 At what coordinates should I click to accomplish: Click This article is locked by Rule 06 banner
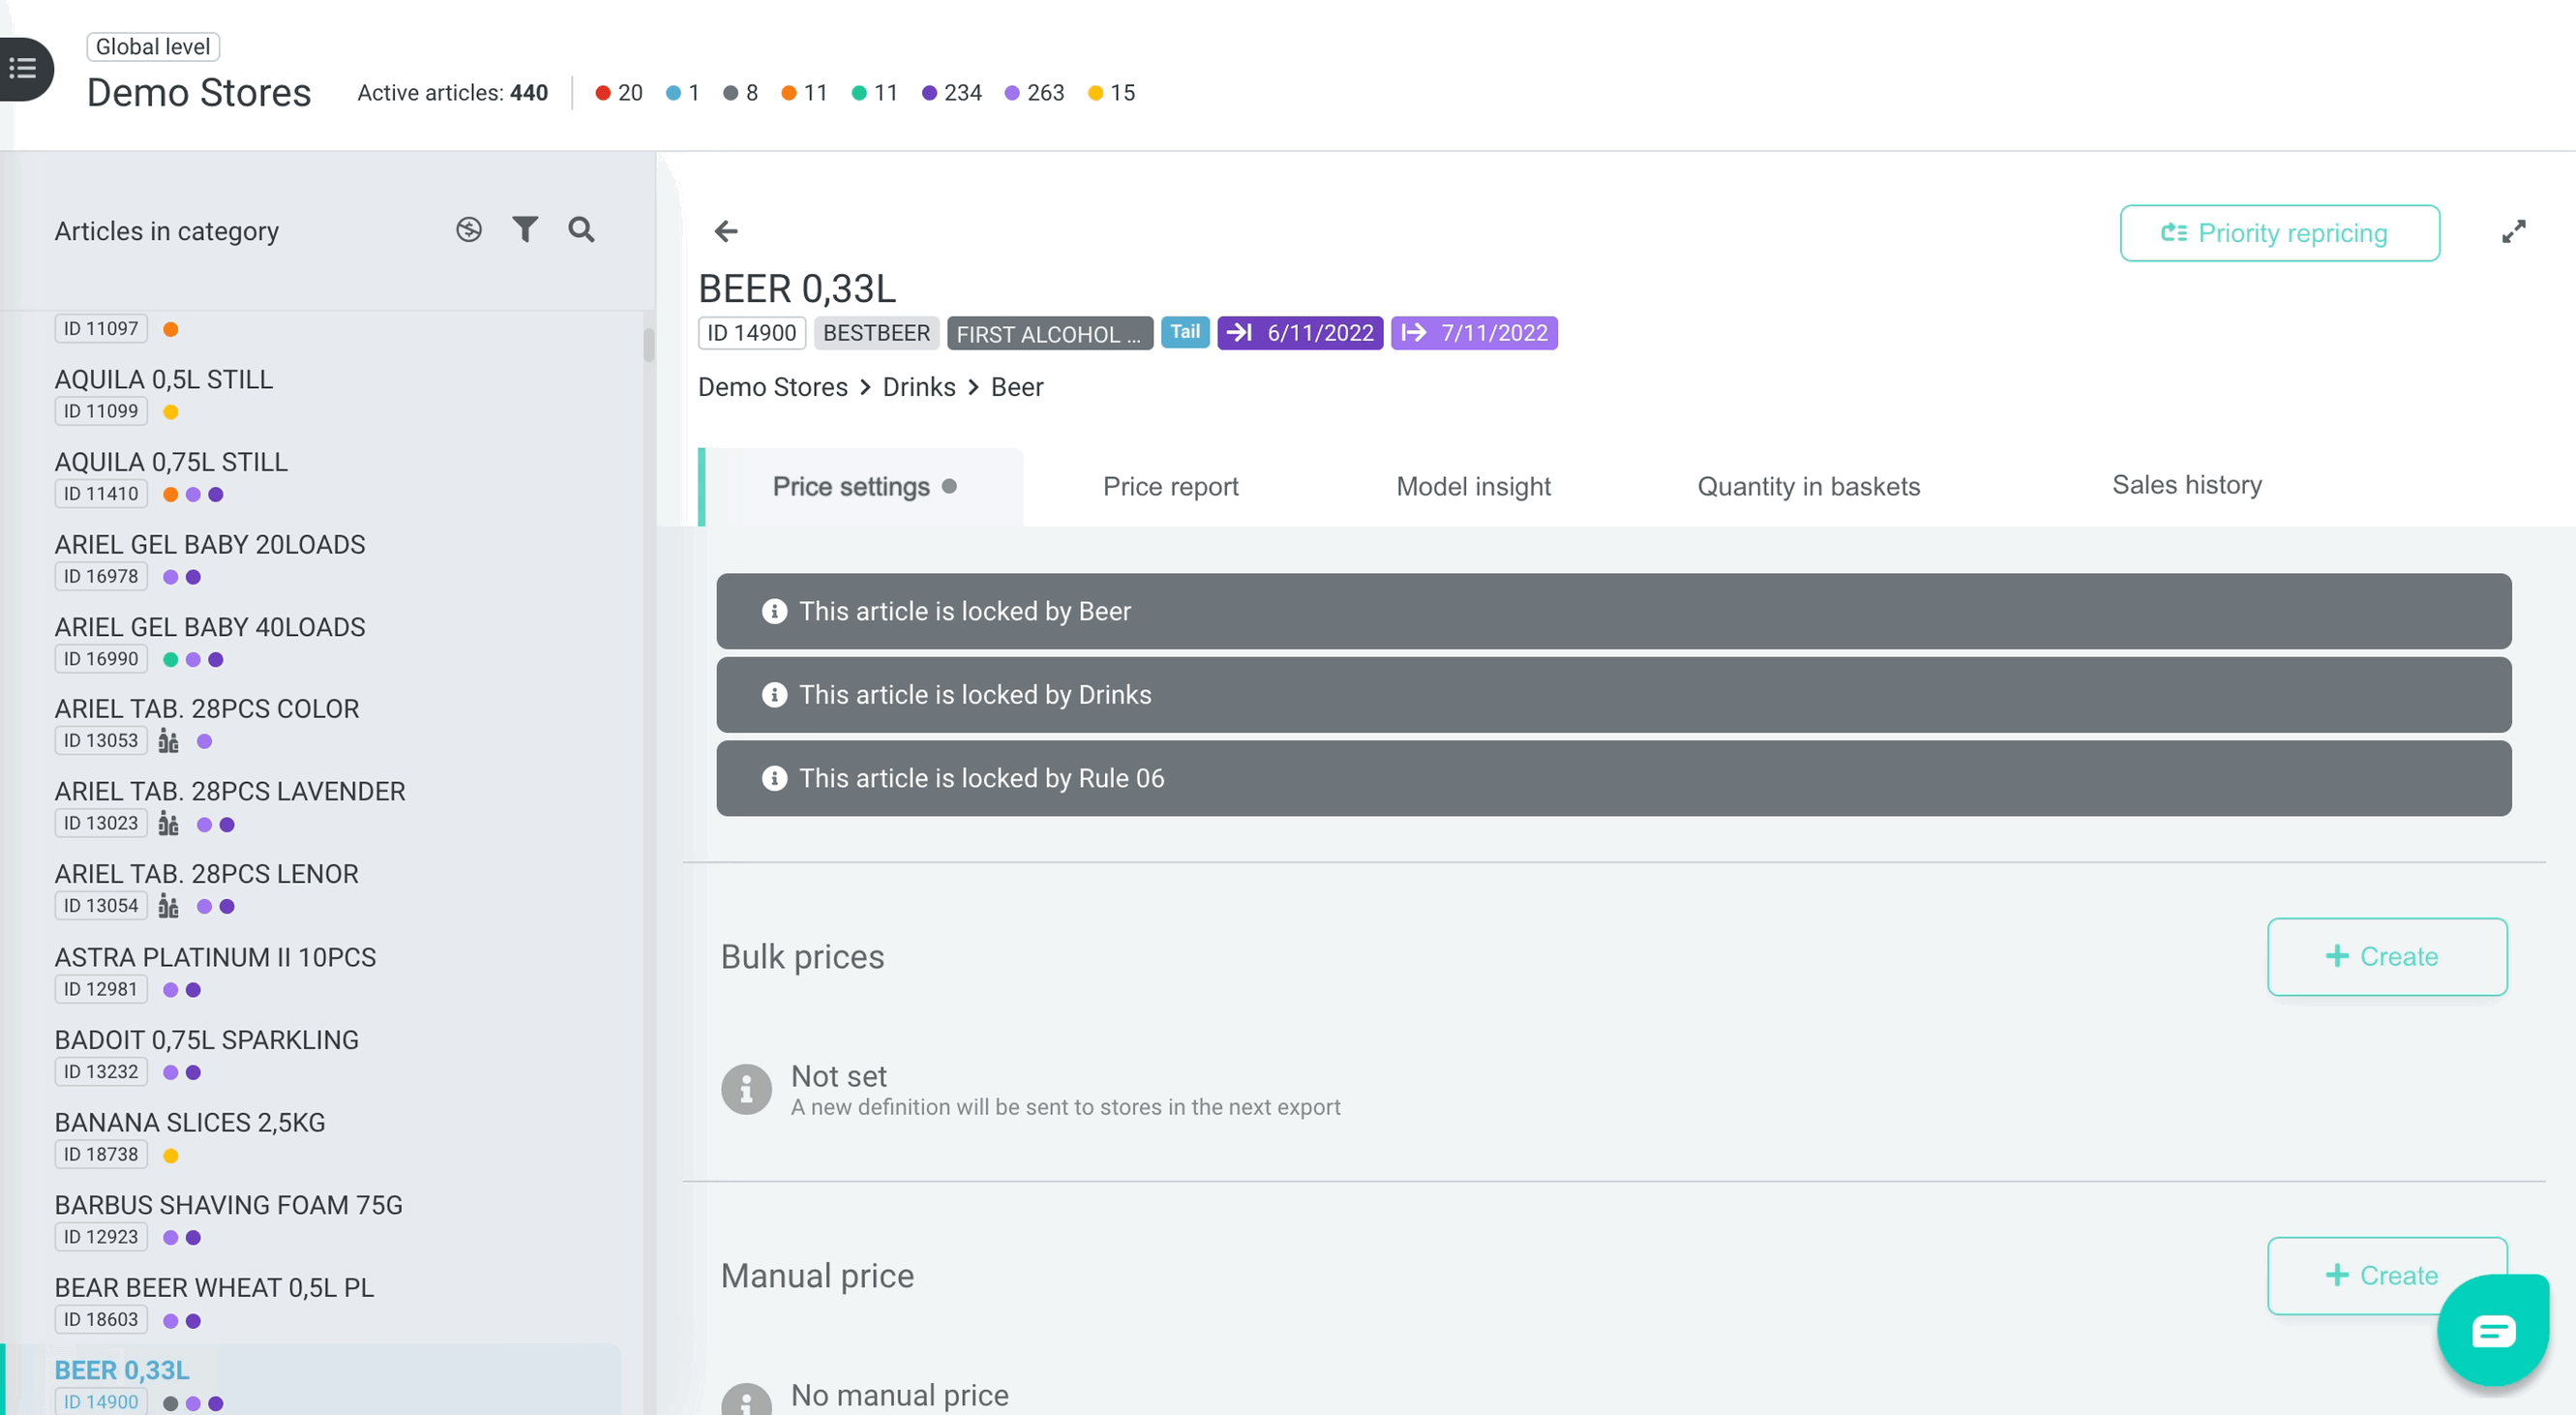pos(1613,778)
